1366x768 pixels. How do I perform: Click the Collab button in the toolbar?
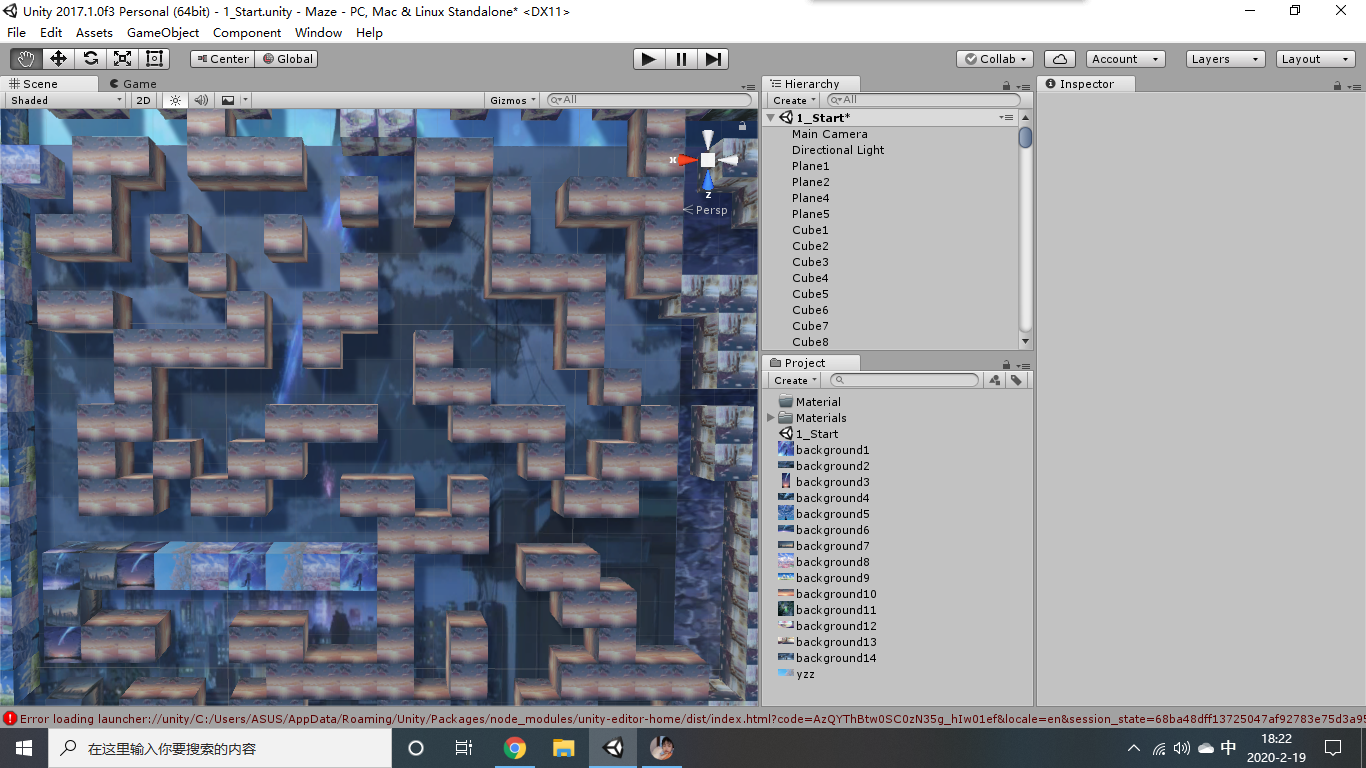coord(994,58)
